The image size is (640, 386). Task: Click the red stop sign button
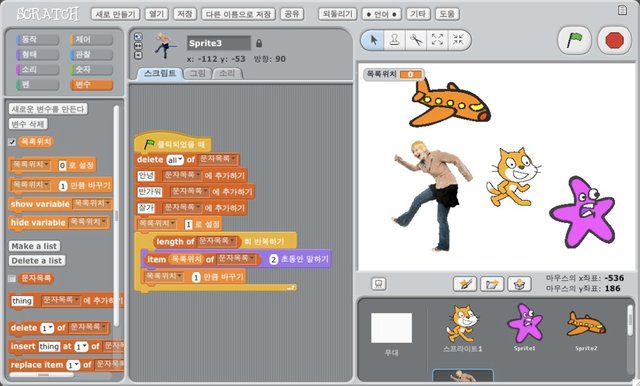614,40
